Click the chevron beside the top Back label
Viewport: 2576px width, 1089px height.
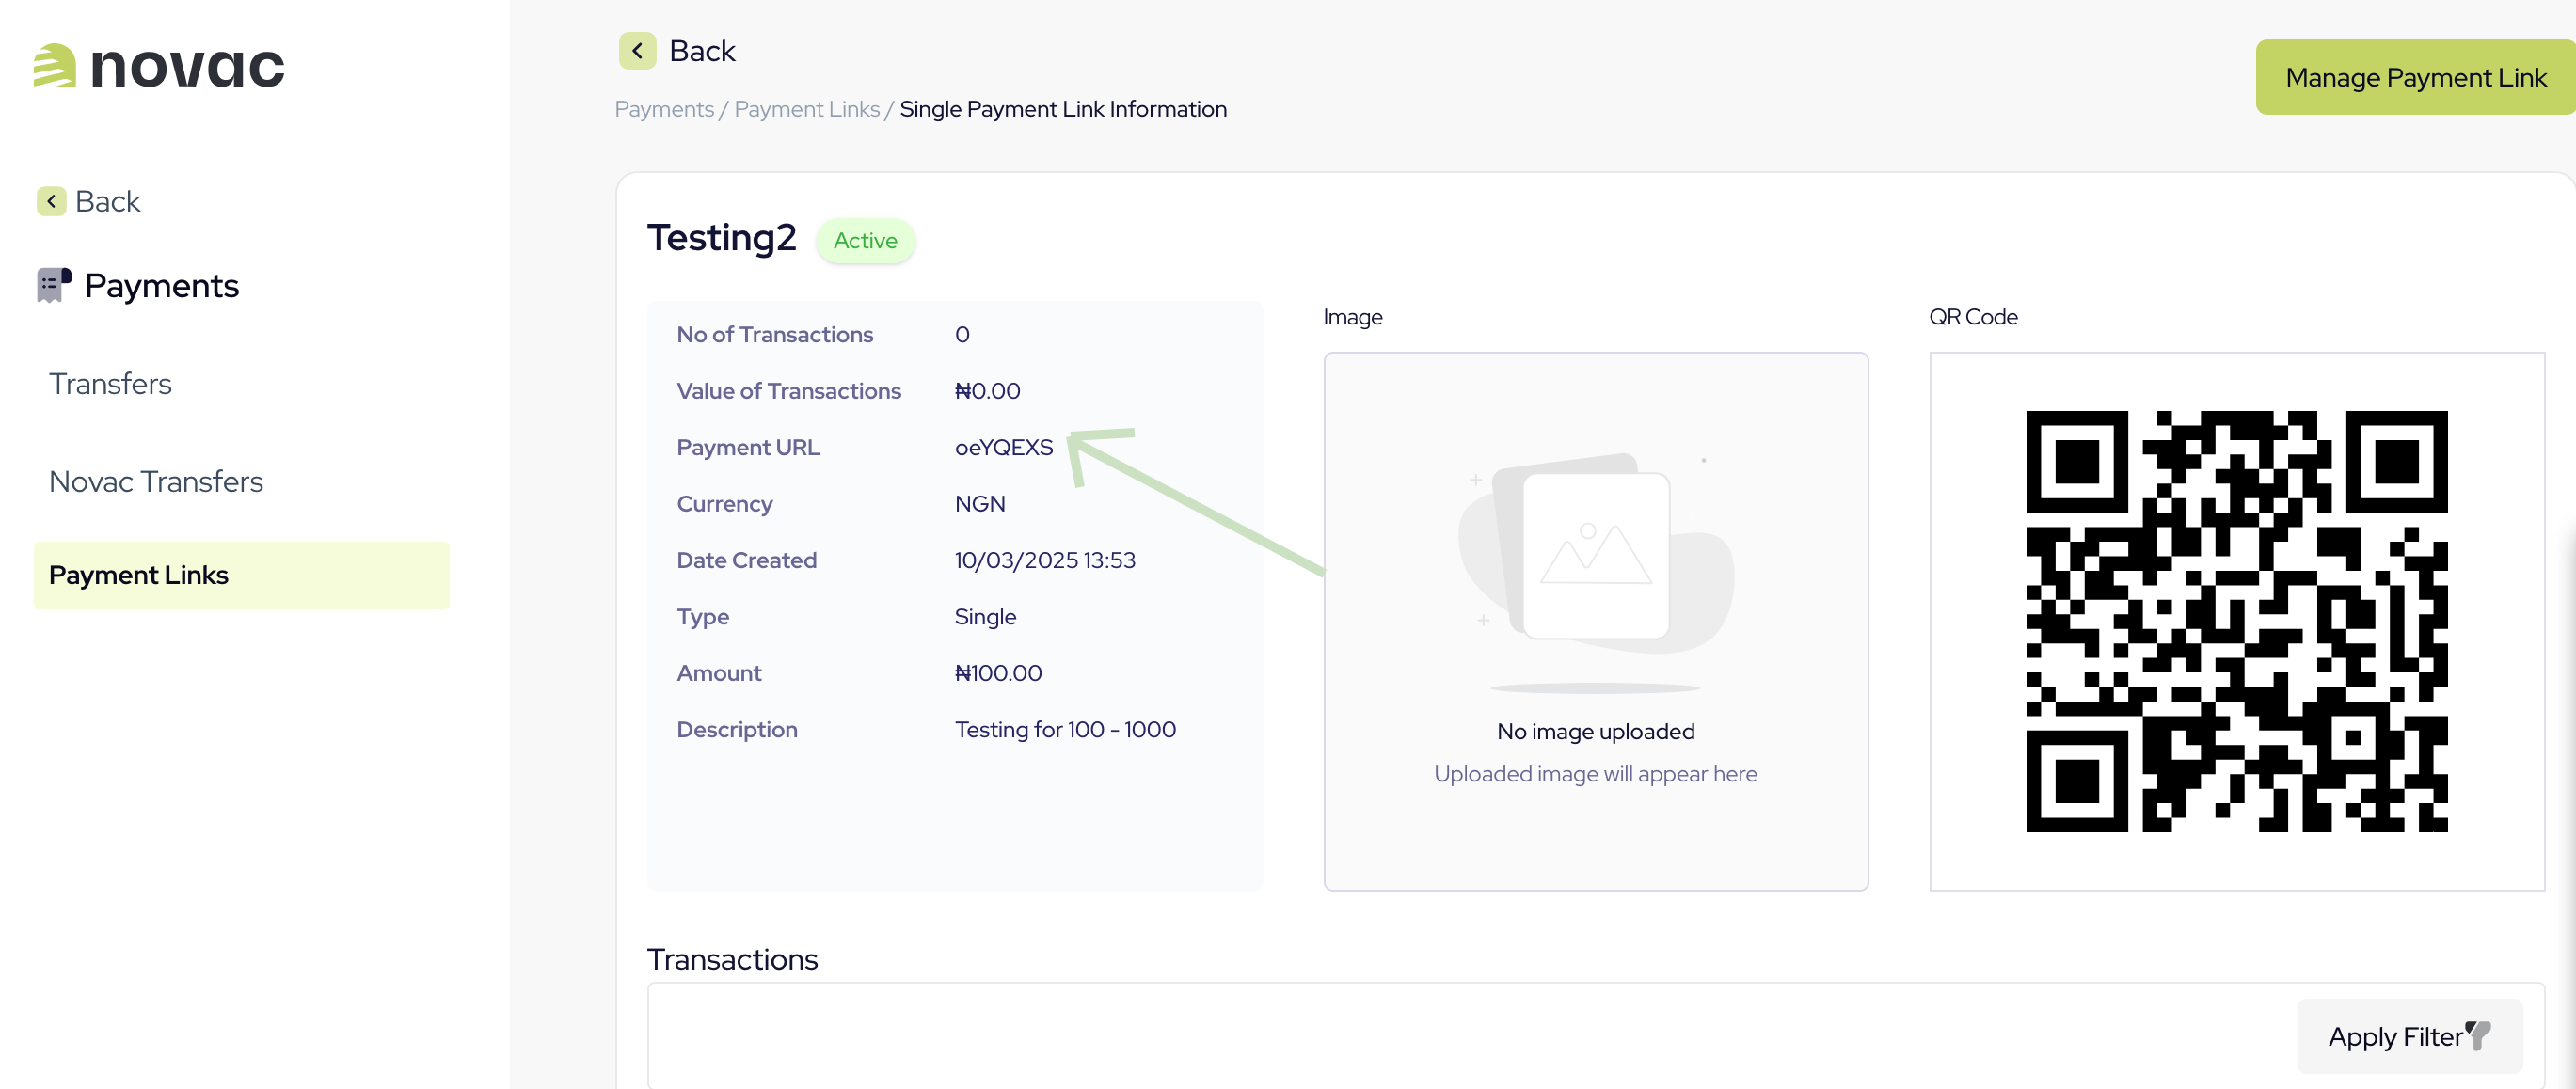coord(637,50)
